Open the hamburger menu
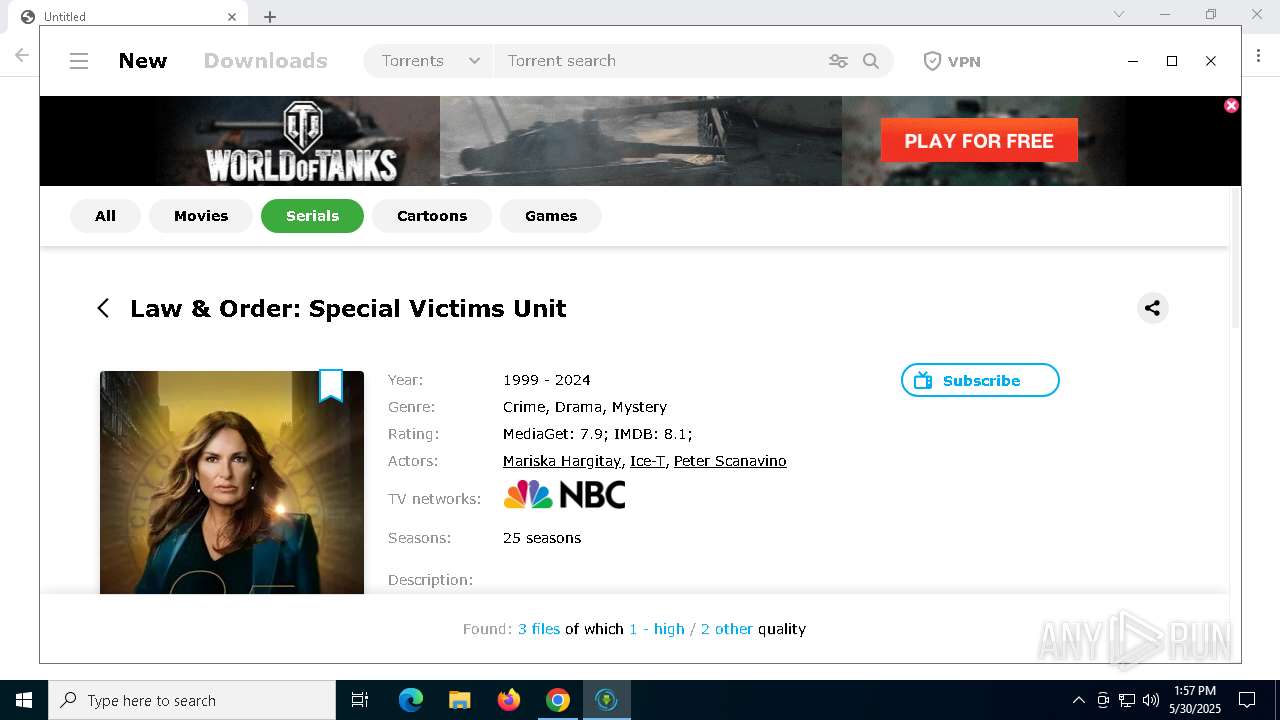1280x720 pixels. (x=79, y=61)
